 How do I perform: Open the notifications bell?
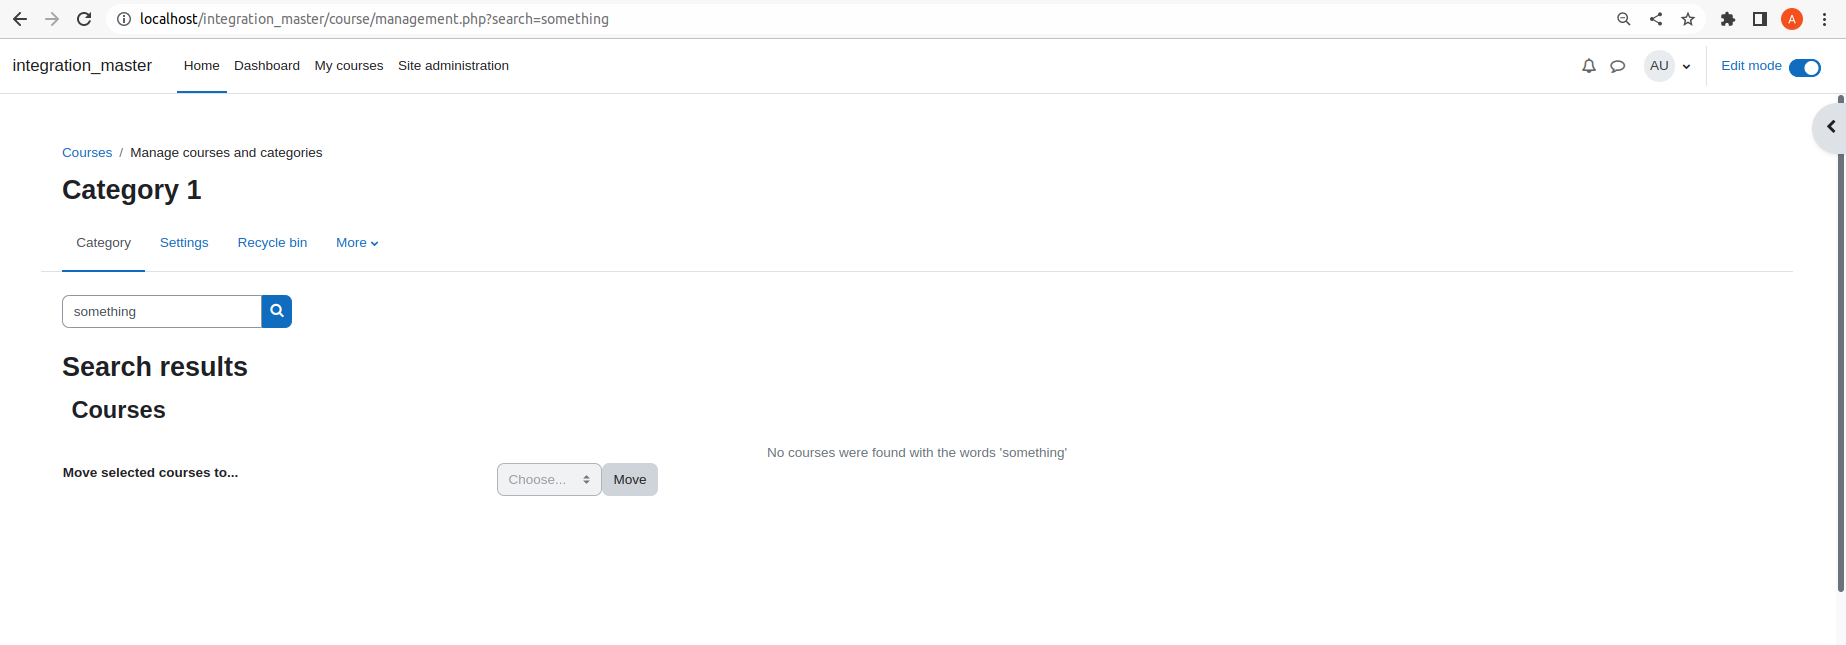click(x=1589, y=66)
